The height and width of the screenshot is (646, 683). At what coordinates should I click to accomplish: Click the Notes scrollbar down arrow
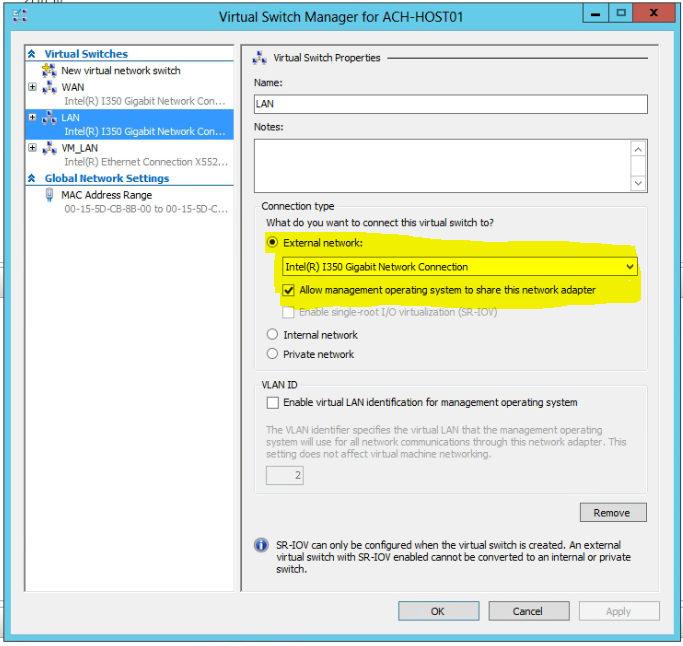[638, 183]
